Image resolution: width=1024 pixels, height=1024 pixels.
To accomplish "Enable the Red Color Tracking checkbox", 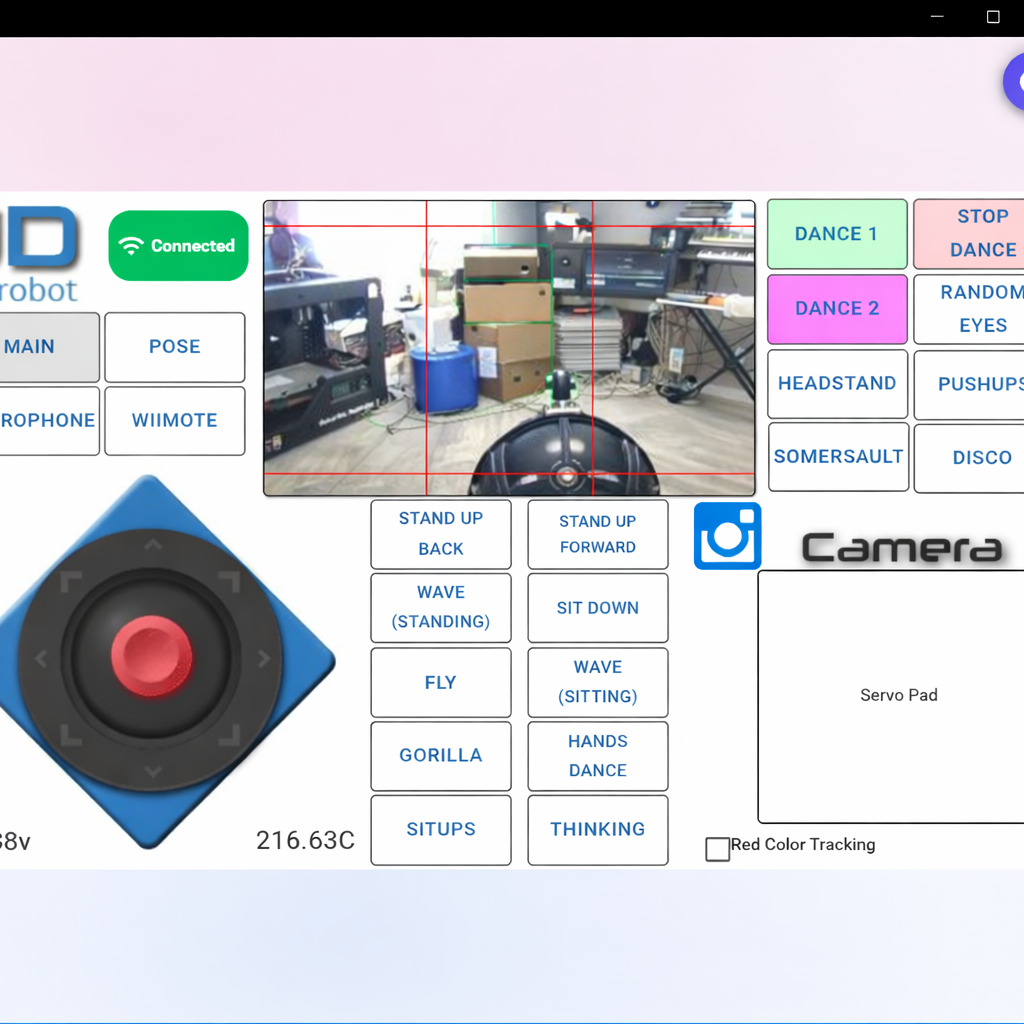I will coord(717,849).
